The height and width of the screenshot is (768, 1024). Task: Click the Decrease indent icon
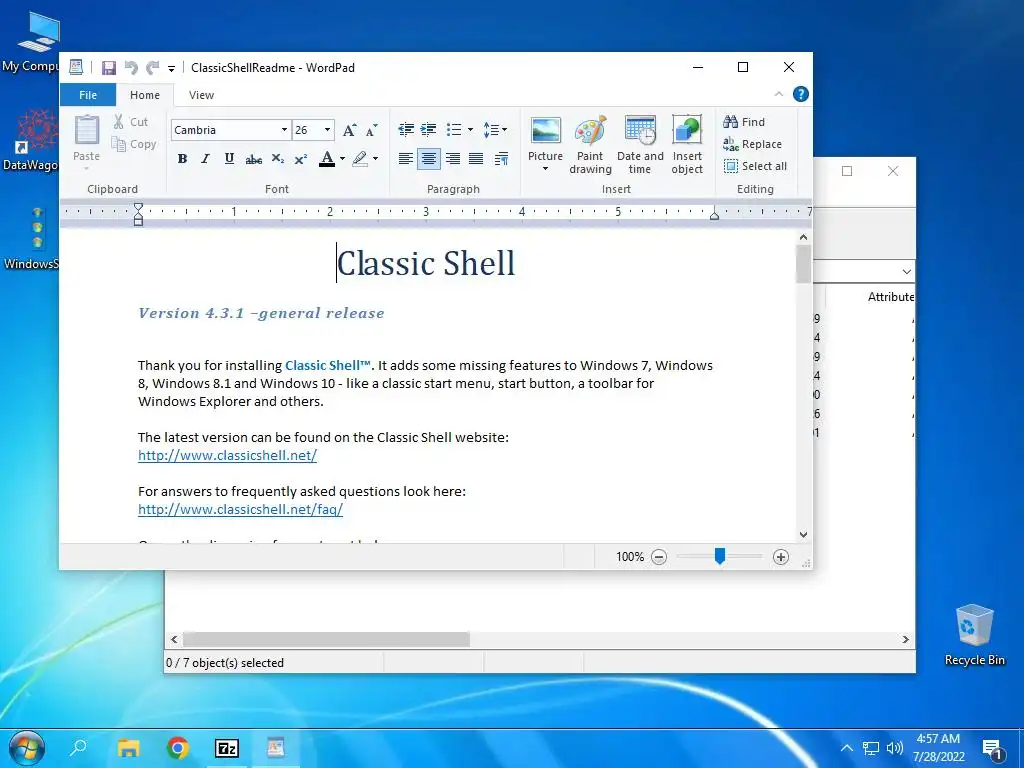pos(406,129)
